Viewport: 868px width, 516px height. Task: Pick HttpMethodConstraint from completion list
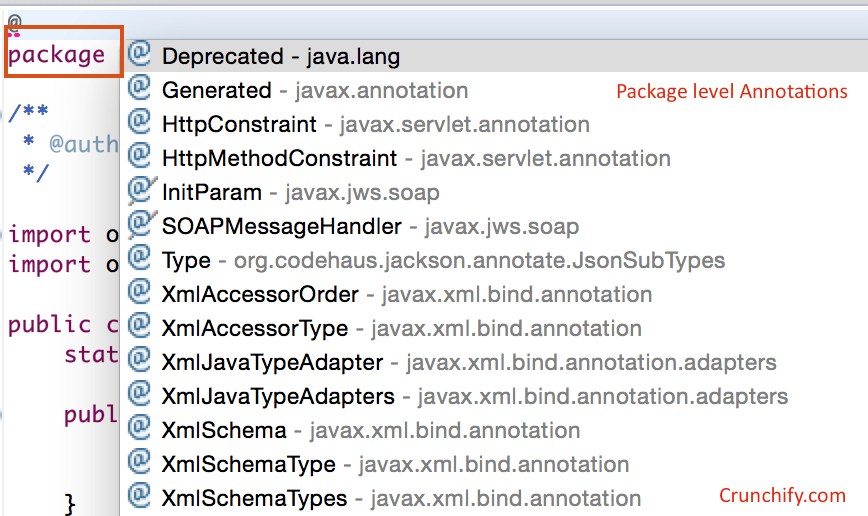pos(415,158)
